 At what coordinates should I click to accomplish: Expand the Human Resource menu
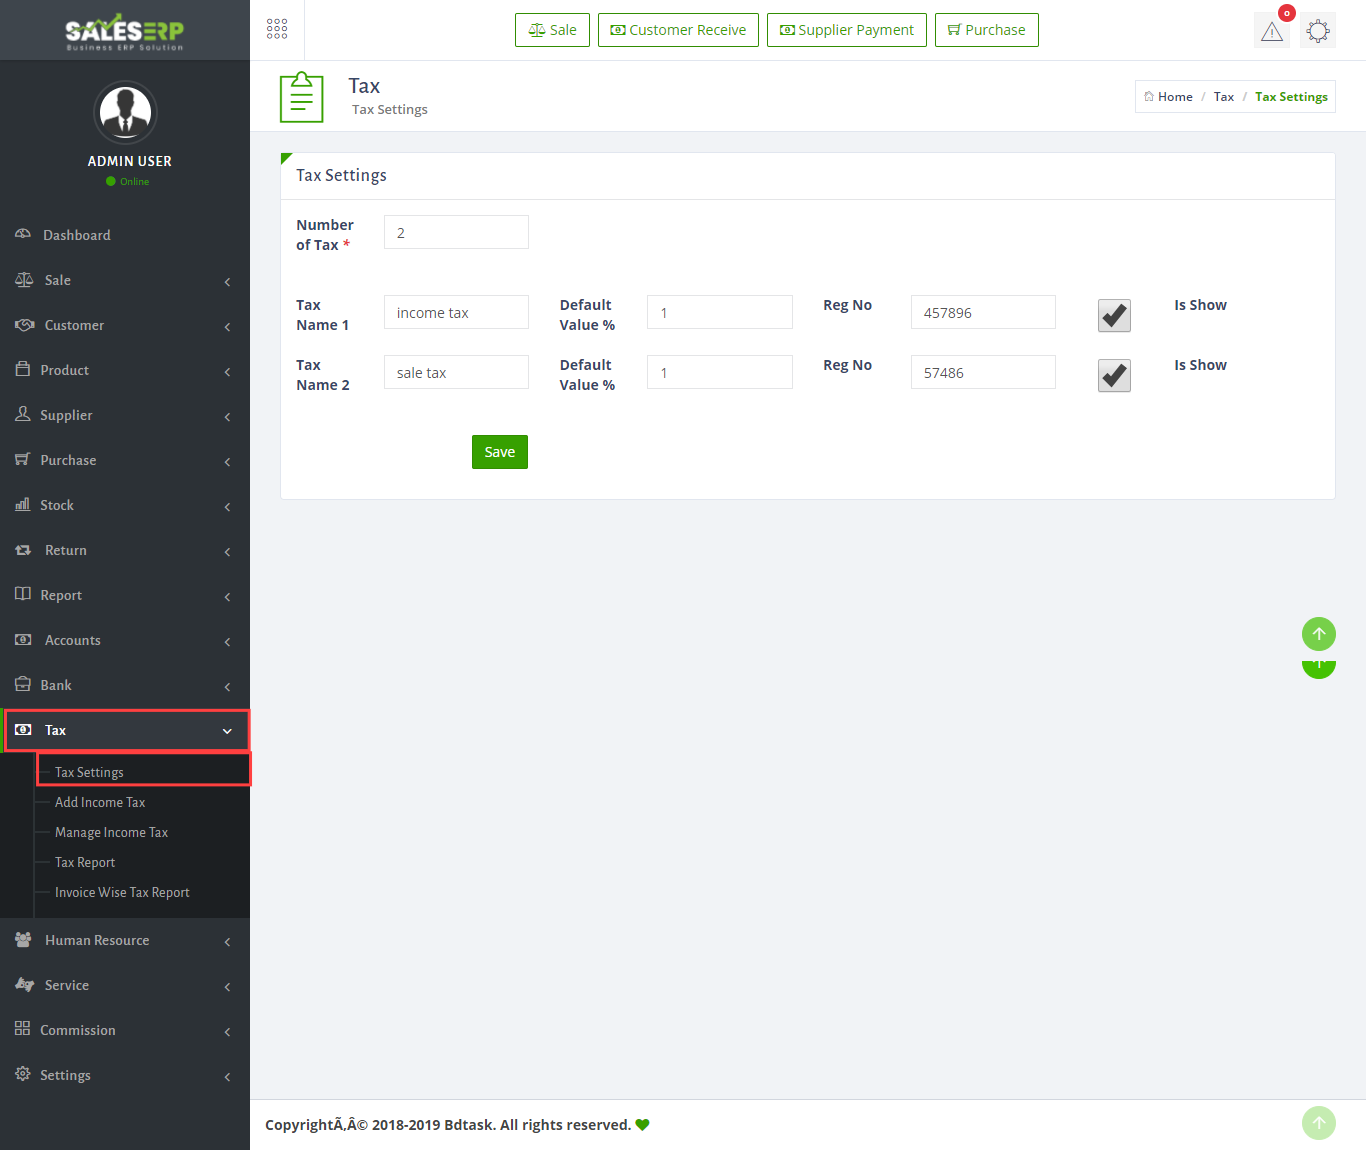125,940
